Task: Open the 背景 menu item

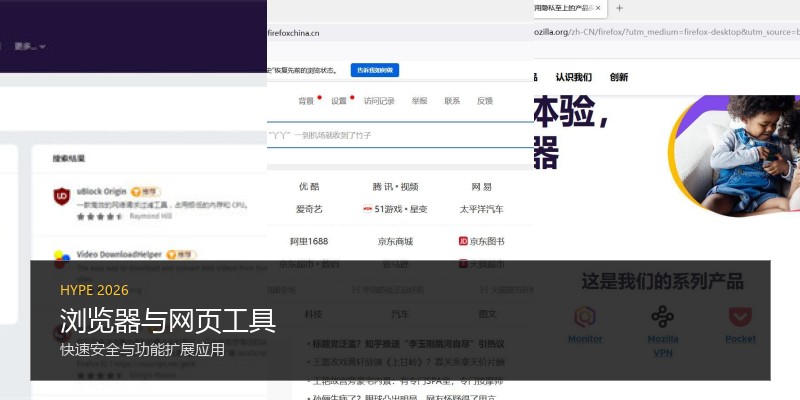Action: pyautogui.click(x=306, y=101)
